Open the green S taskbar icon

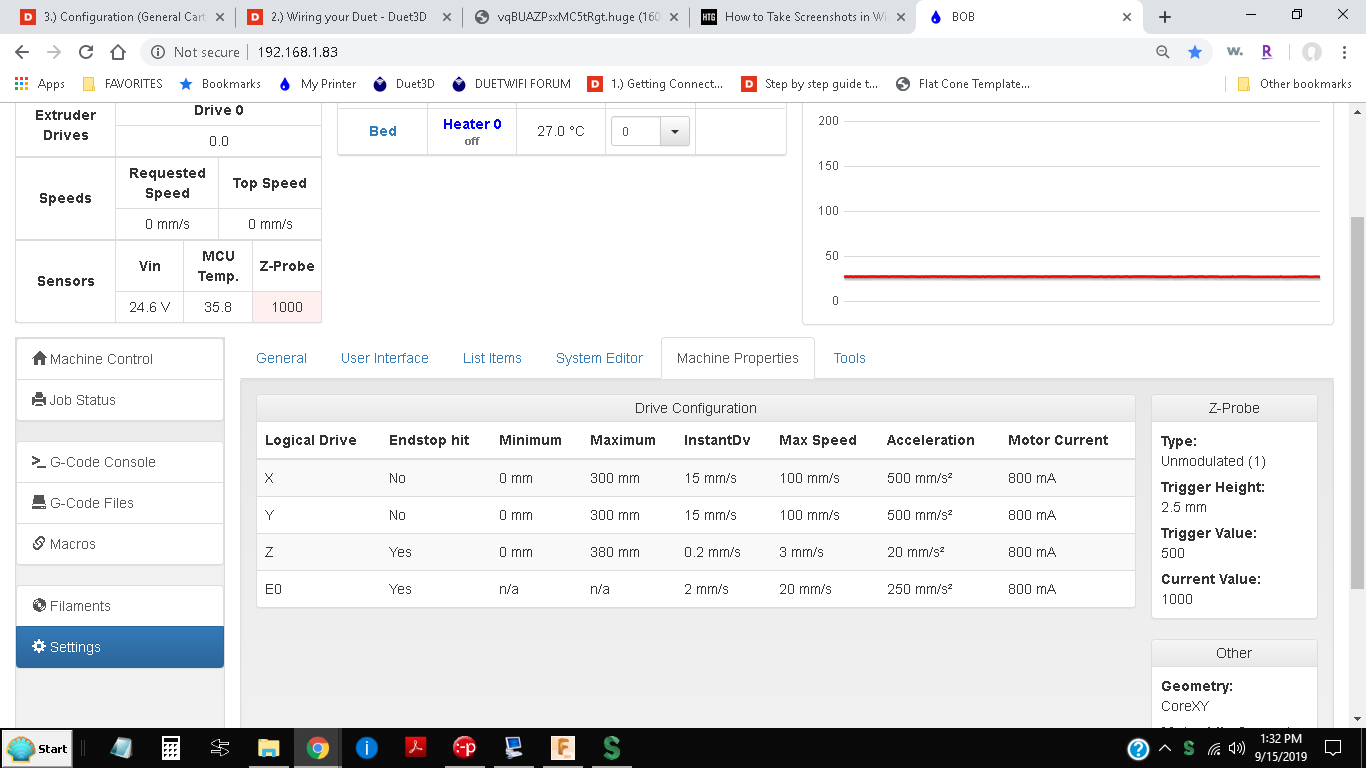pyautogui.click(x=612, y=748)
